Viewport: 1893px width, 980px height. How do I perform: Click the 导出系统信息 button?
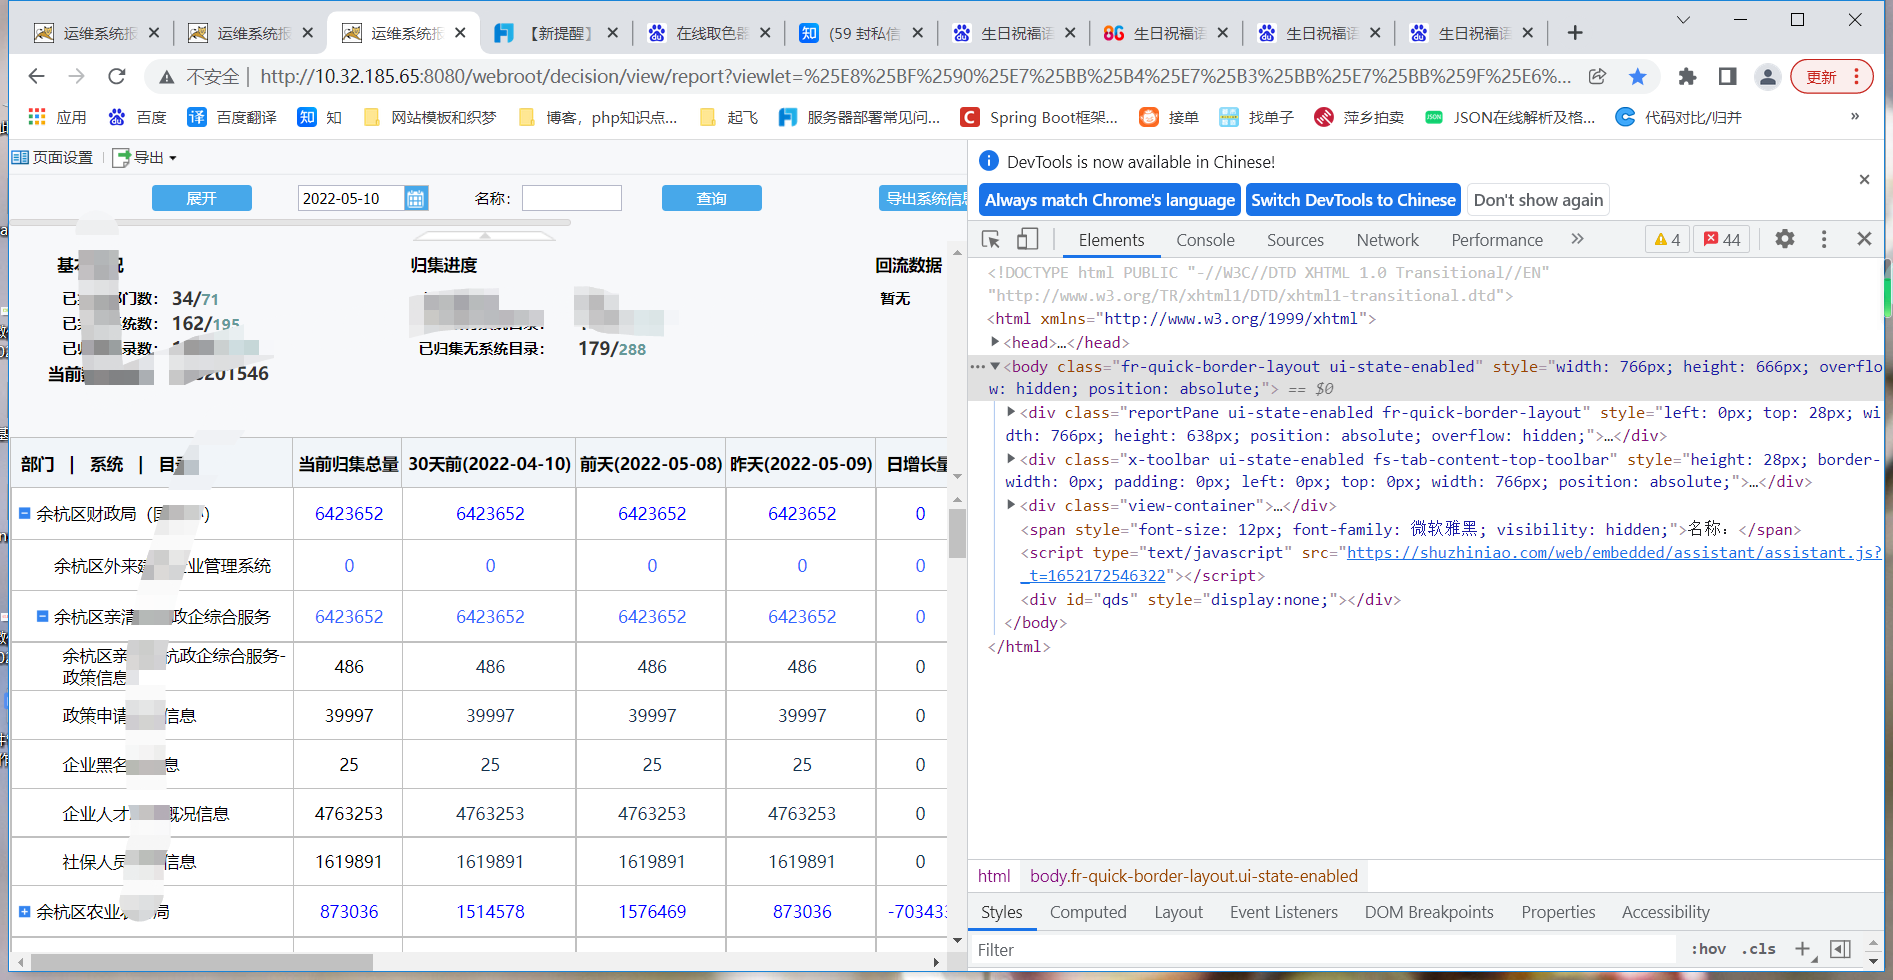[925, 198]
